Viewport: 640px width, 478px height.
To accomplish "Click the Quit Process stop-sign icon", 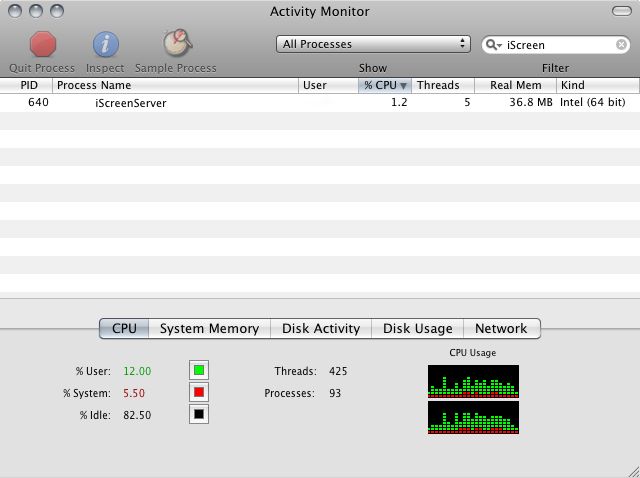I will 42,44.
